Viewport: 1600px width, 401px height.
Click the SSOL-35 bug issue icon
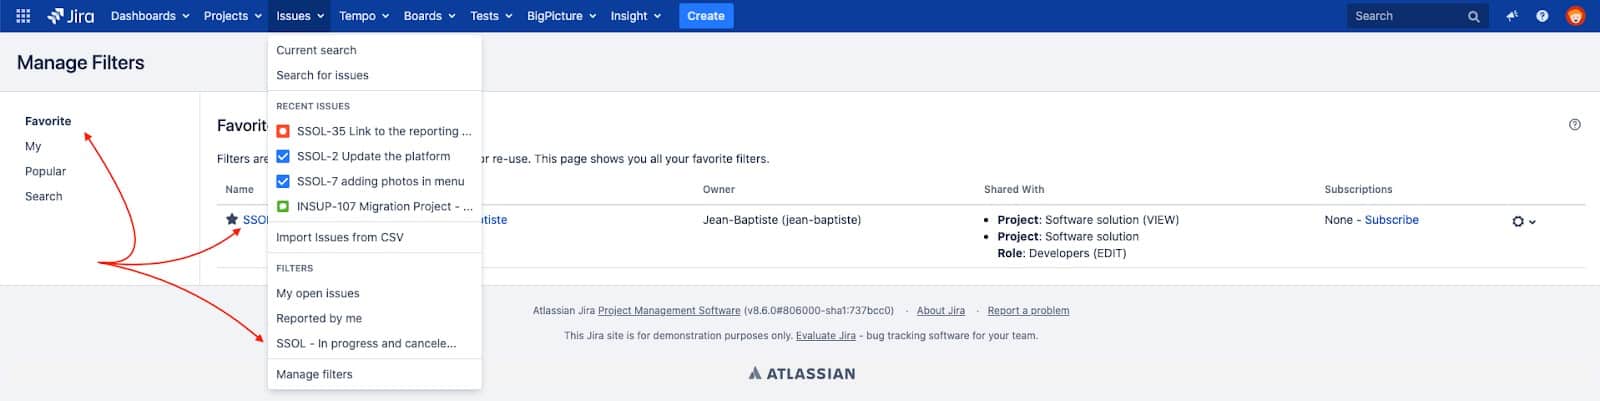[283, 131]
